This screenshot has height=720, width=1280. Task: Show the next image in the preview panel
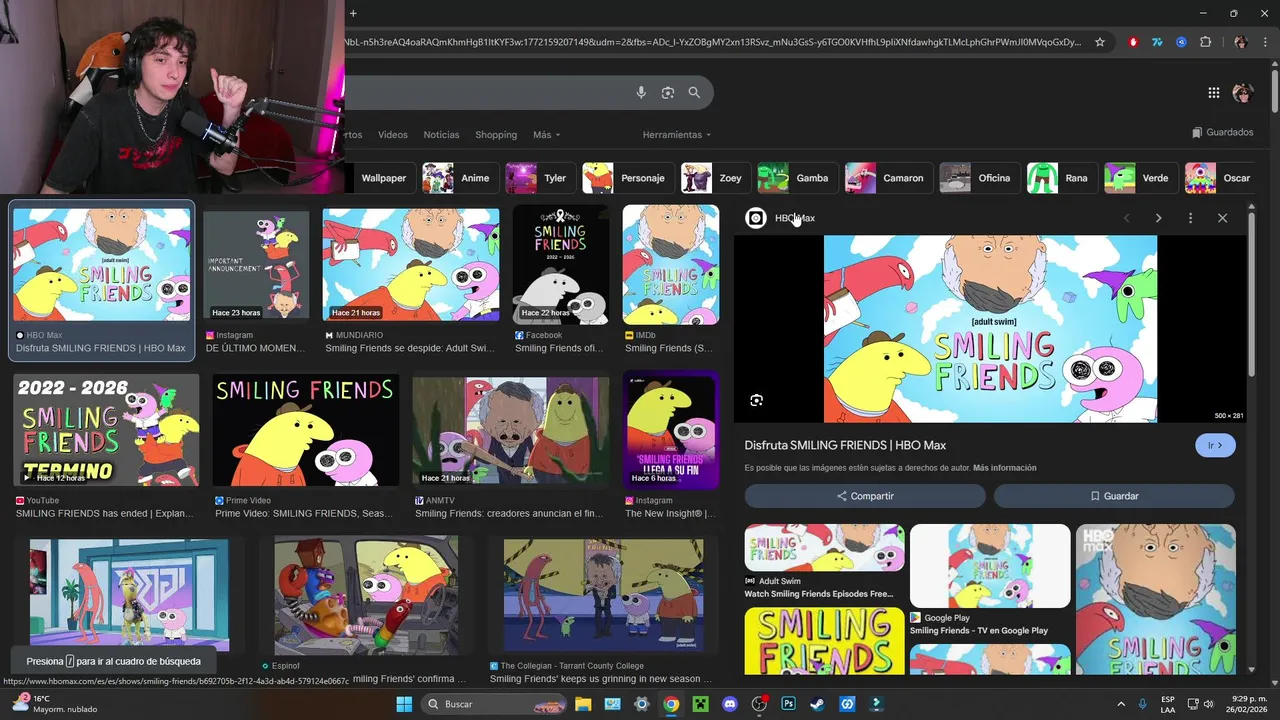[x=1158, y=218]
